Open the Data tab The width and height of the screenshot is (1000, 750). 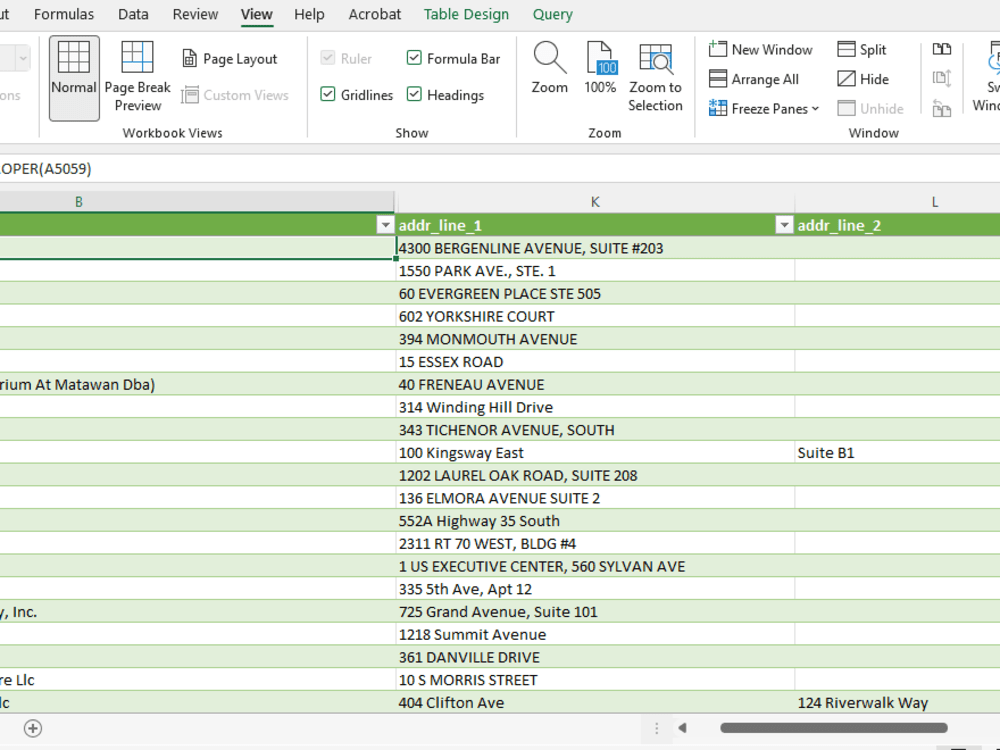click(x=133, y=14)
